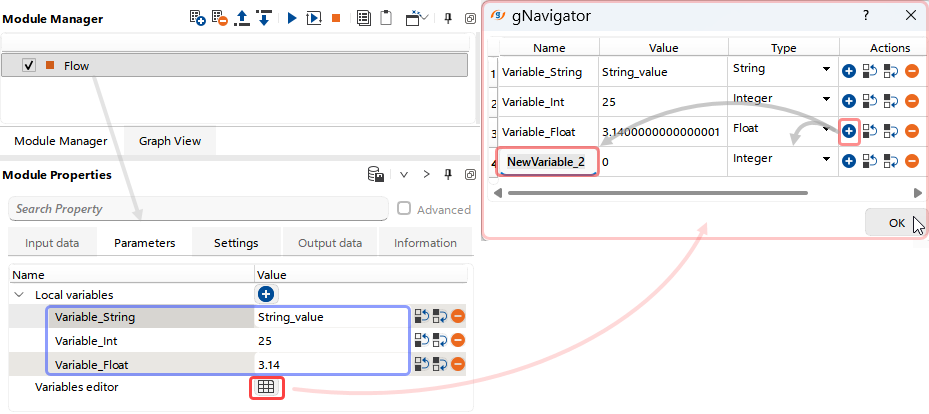Switch to the Module Manager tab
Screen dimensions: 929x414
click(x=61, y=141)
